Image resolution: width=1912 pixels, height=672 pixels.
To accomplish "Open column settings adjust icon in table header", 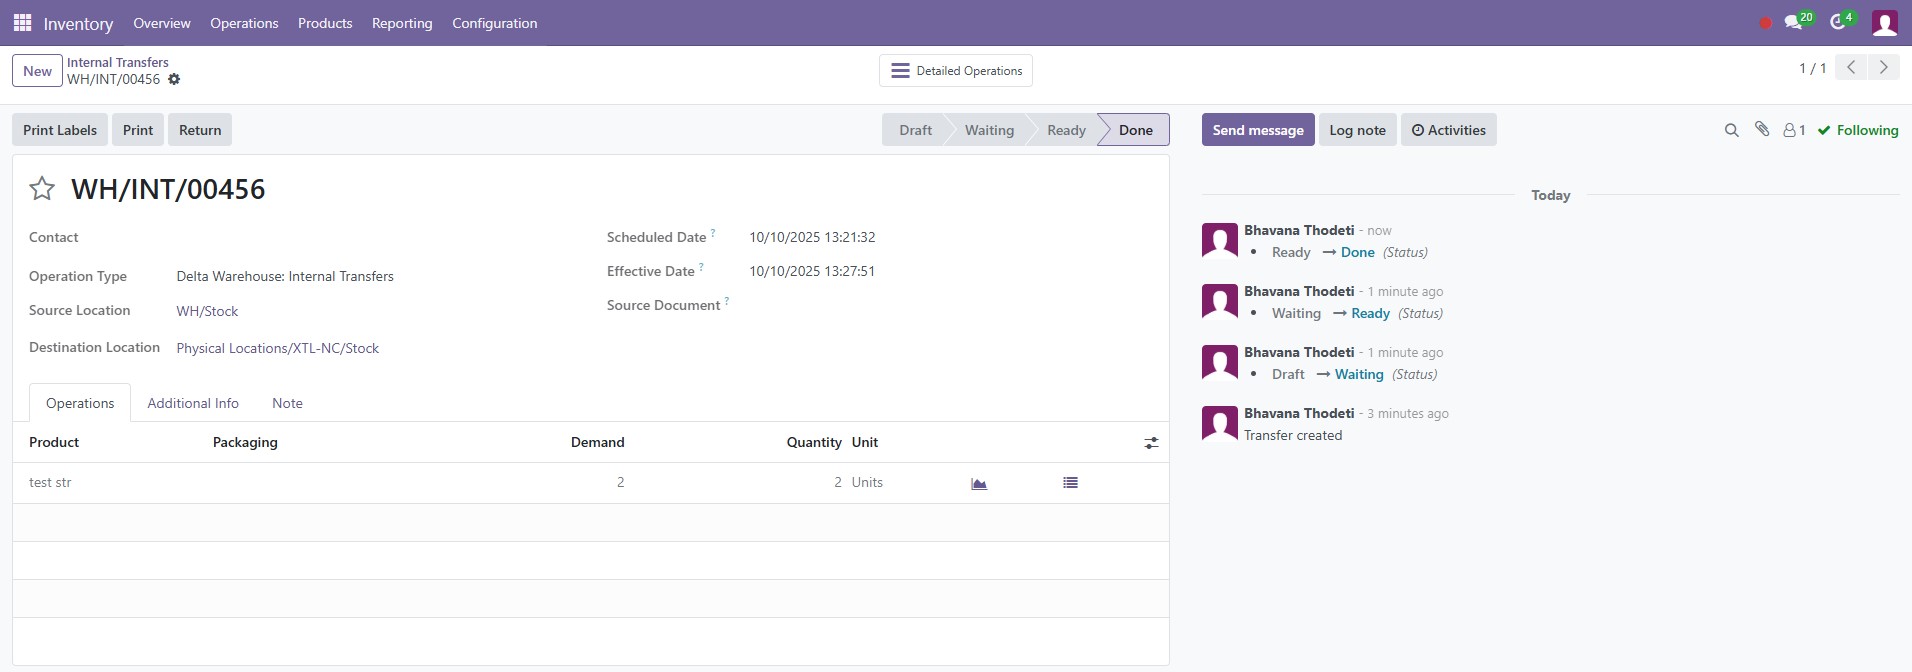I will 1151,443.
